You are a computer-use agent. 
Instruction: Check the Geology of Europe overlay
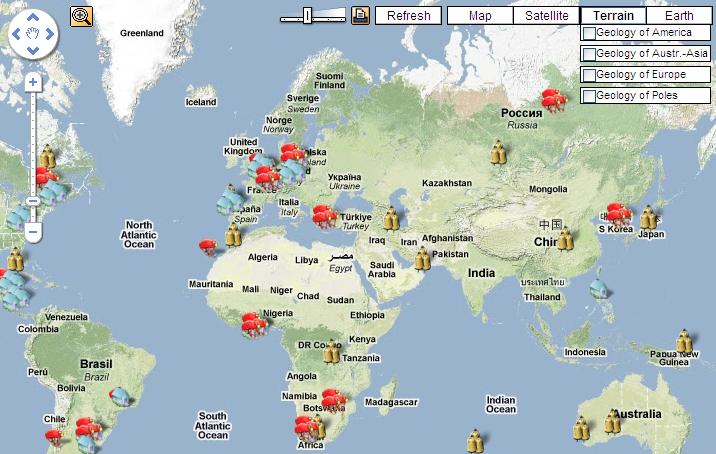click(589, 75)
